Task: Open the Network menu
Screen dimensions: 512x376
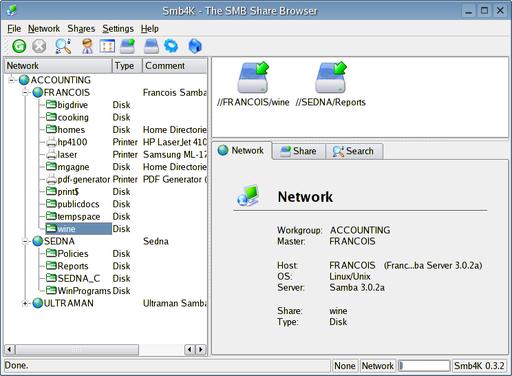Action: click(x=44, y=29)
